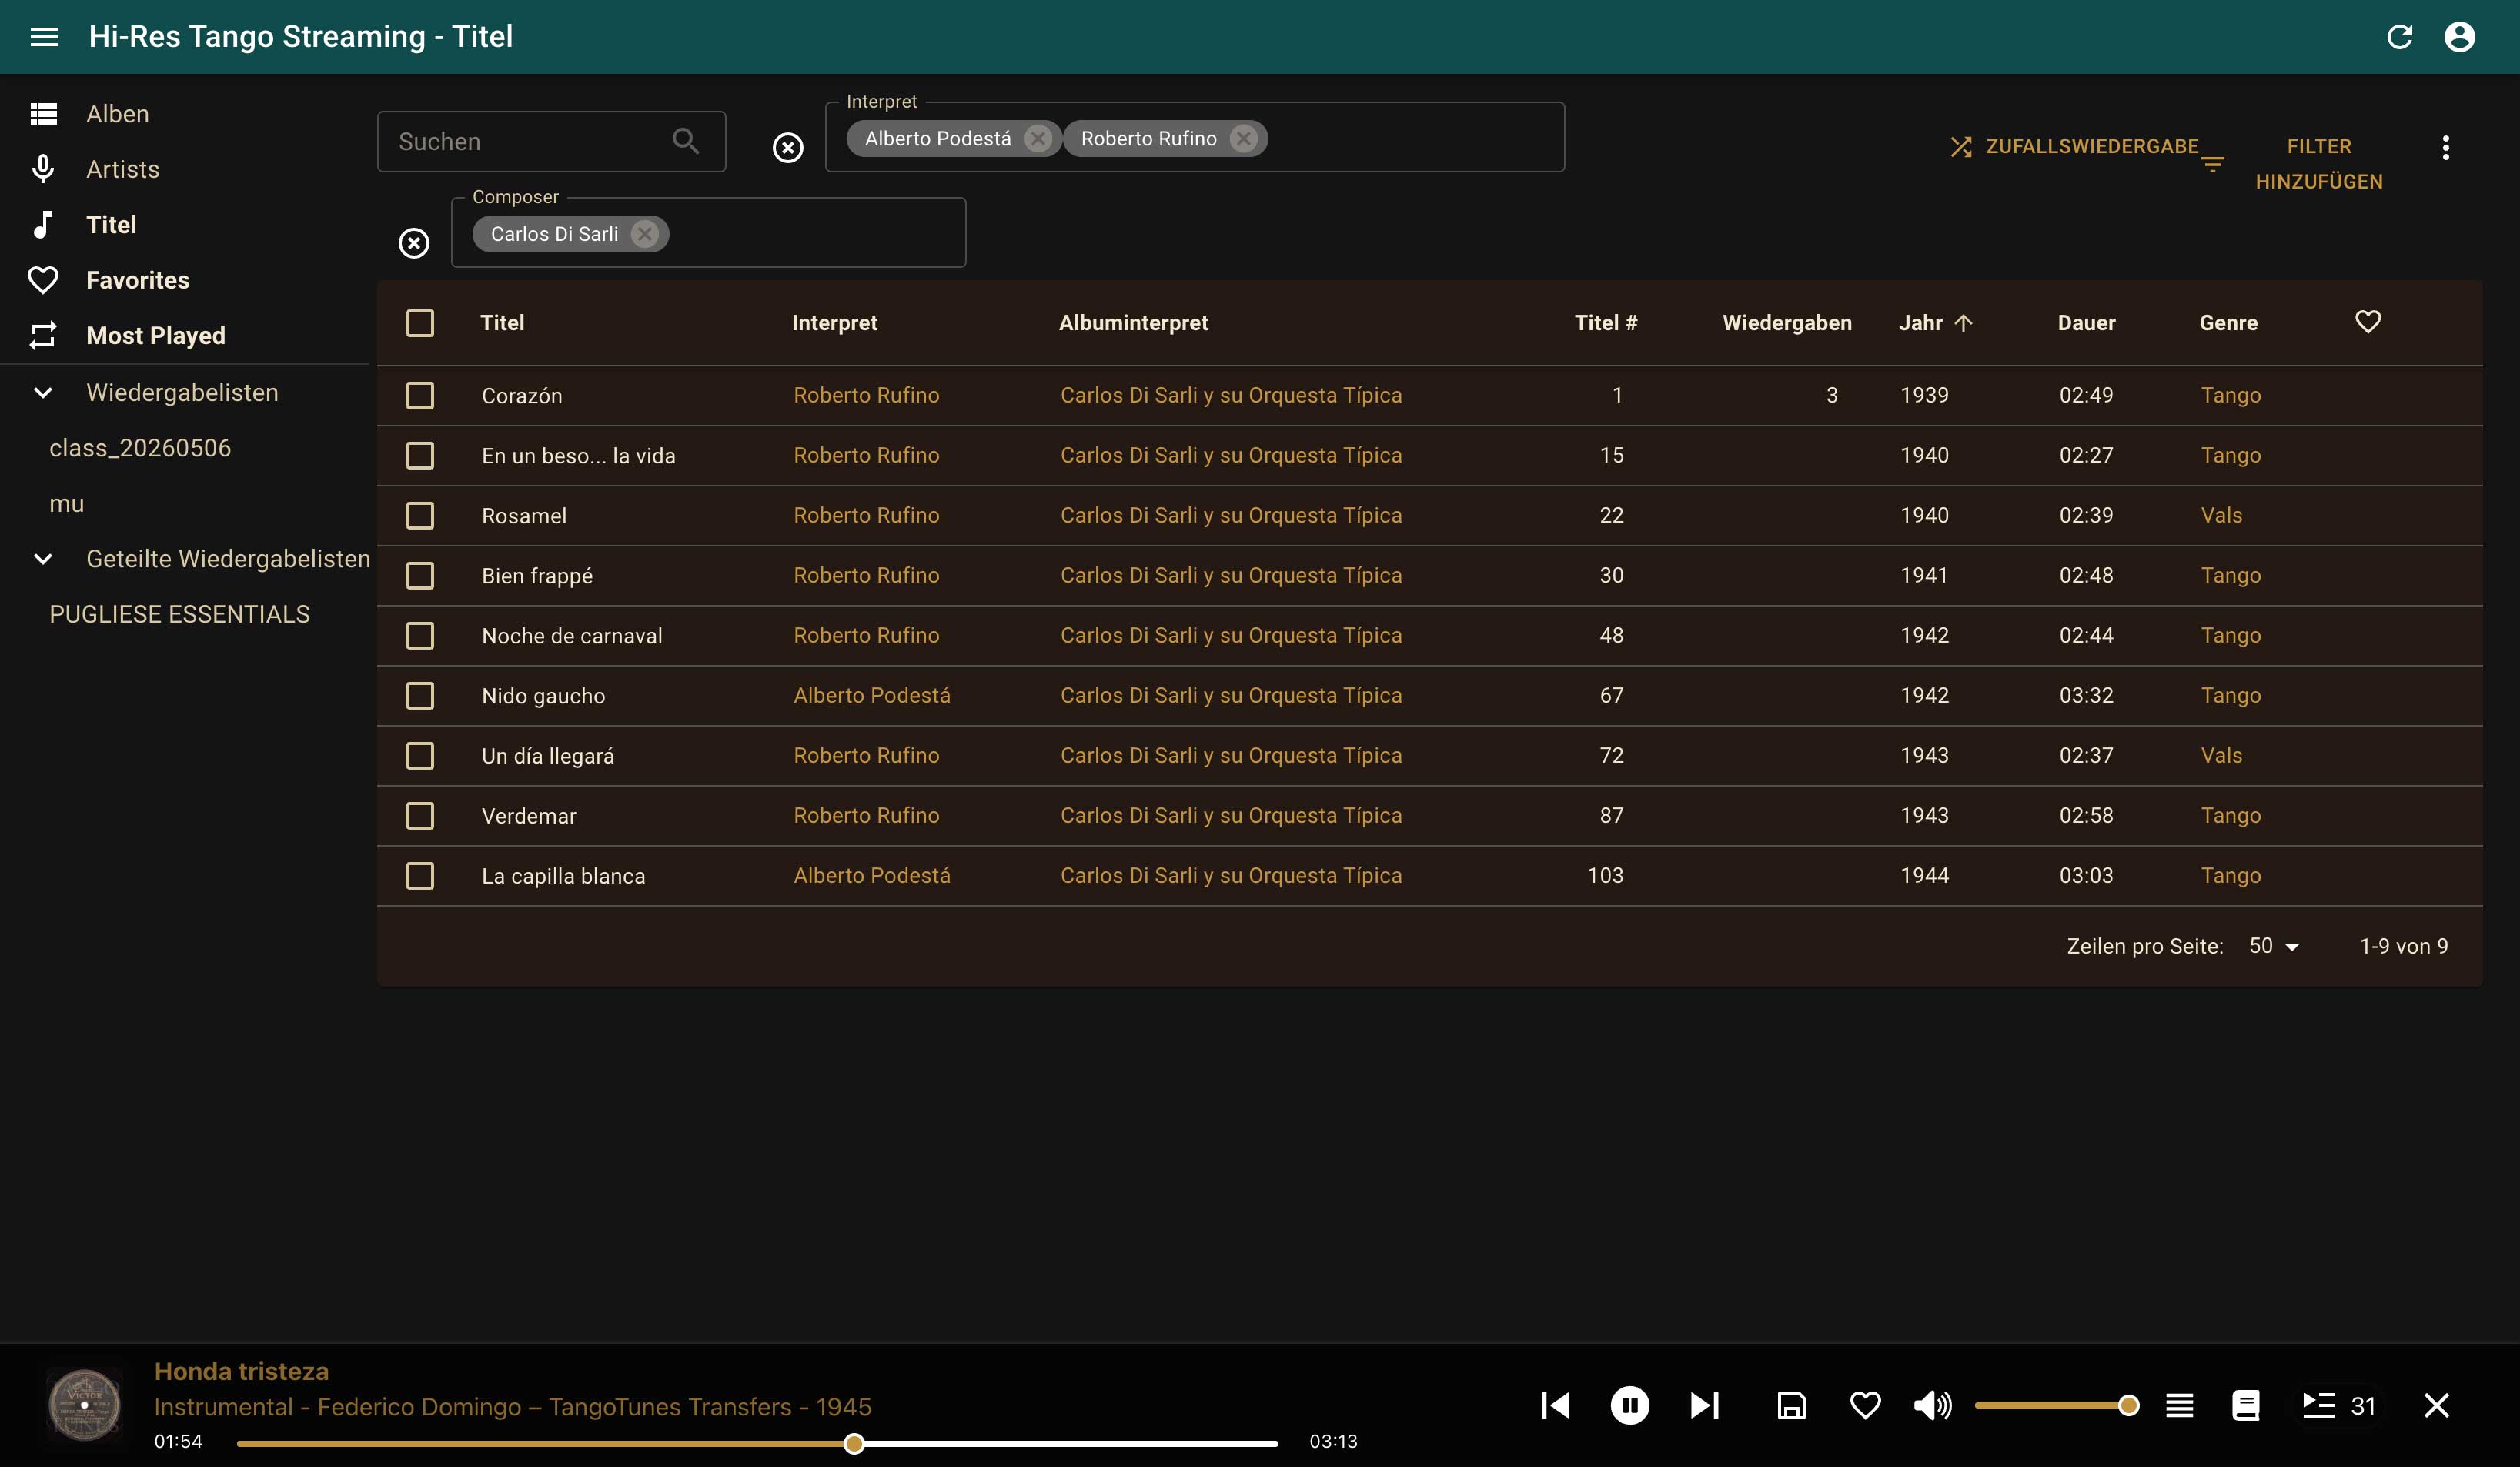This screenshot has height=1467, width=2520.
Task: Favorite the playing song with heart icon
Action: 1865,1405
